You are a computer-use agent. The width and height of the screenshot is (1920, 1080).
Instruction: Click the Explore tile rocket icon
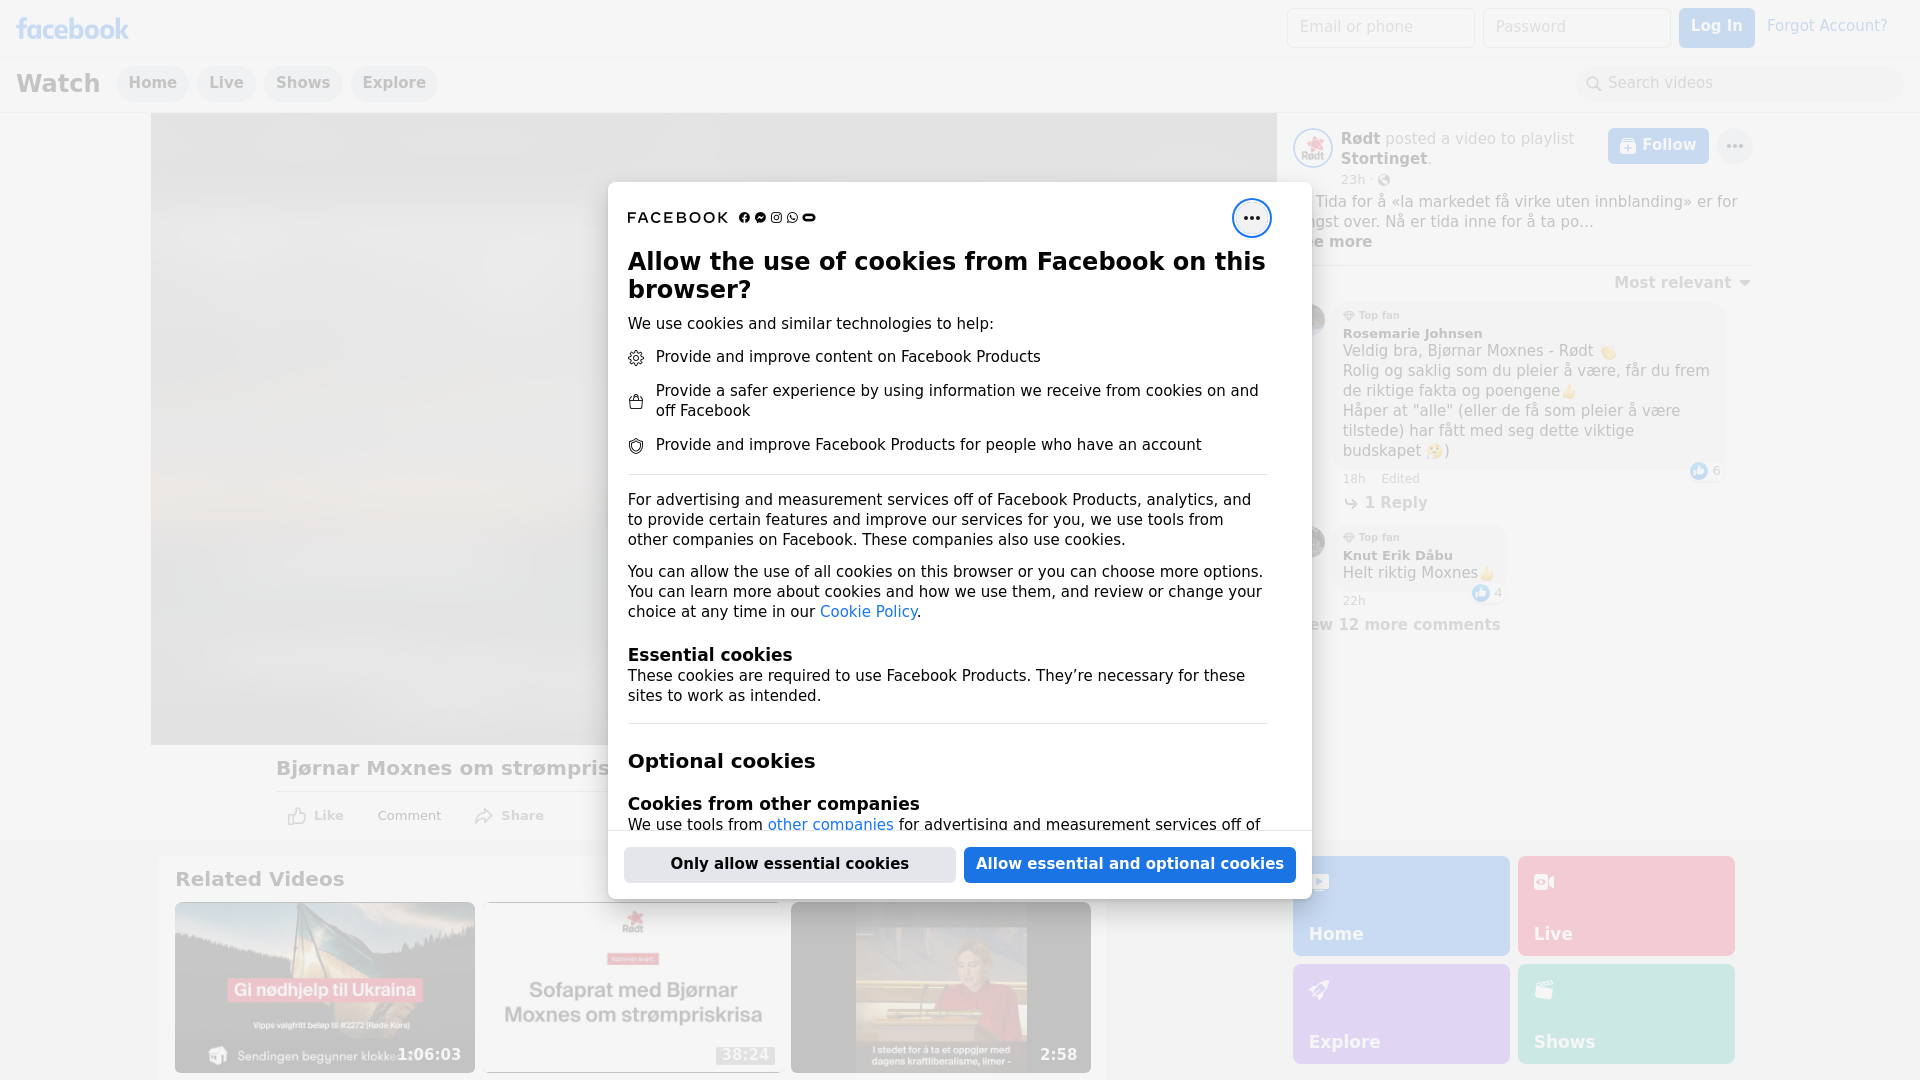tap(1319, 990)
